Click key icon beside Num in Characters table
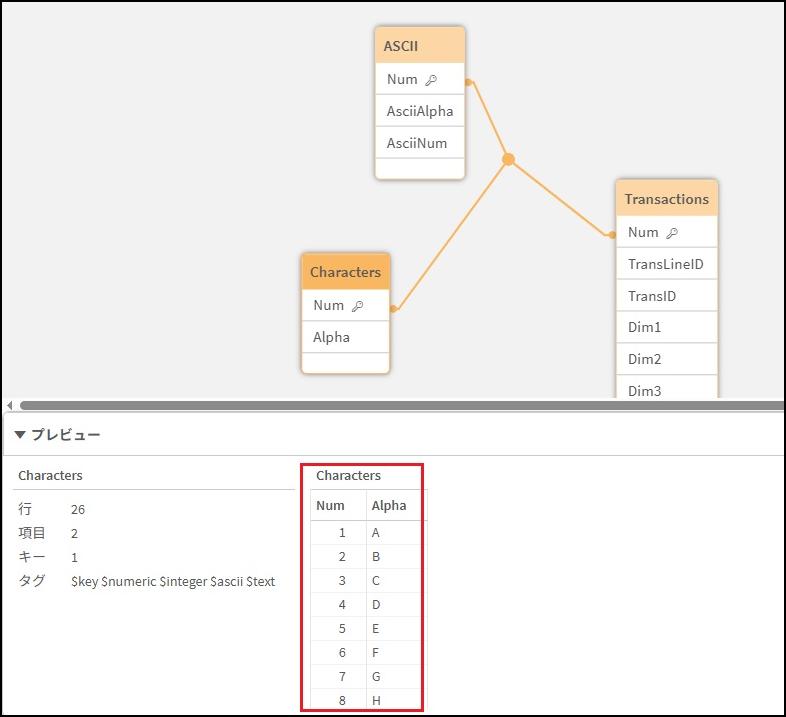Screen dimensions: 786x717 point(357,306)
